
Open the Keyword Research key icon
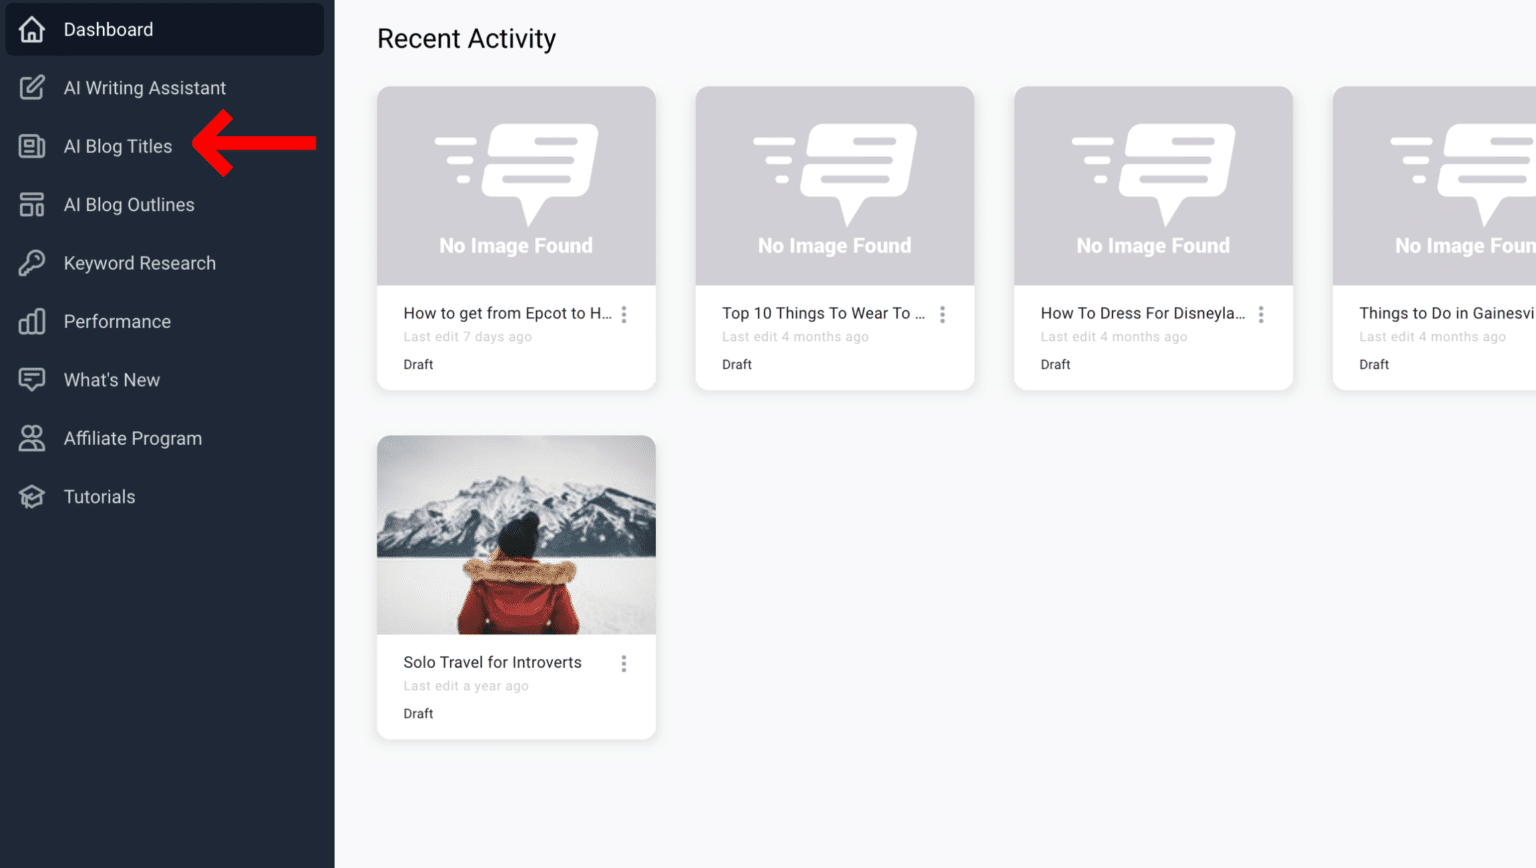[32, 263]
